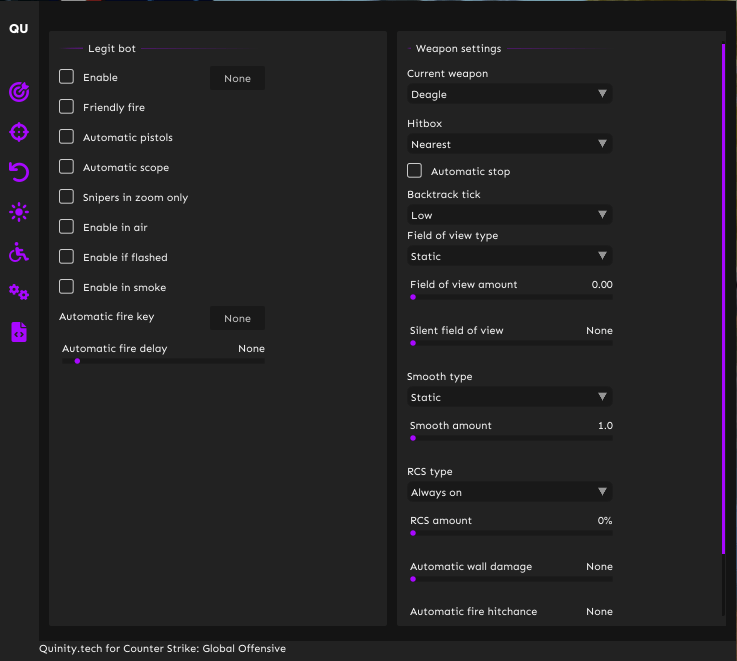Viewport: 737px width, 661px height.
Task: Open the aimbot target icon tab
Action: (x=19, y=92)
